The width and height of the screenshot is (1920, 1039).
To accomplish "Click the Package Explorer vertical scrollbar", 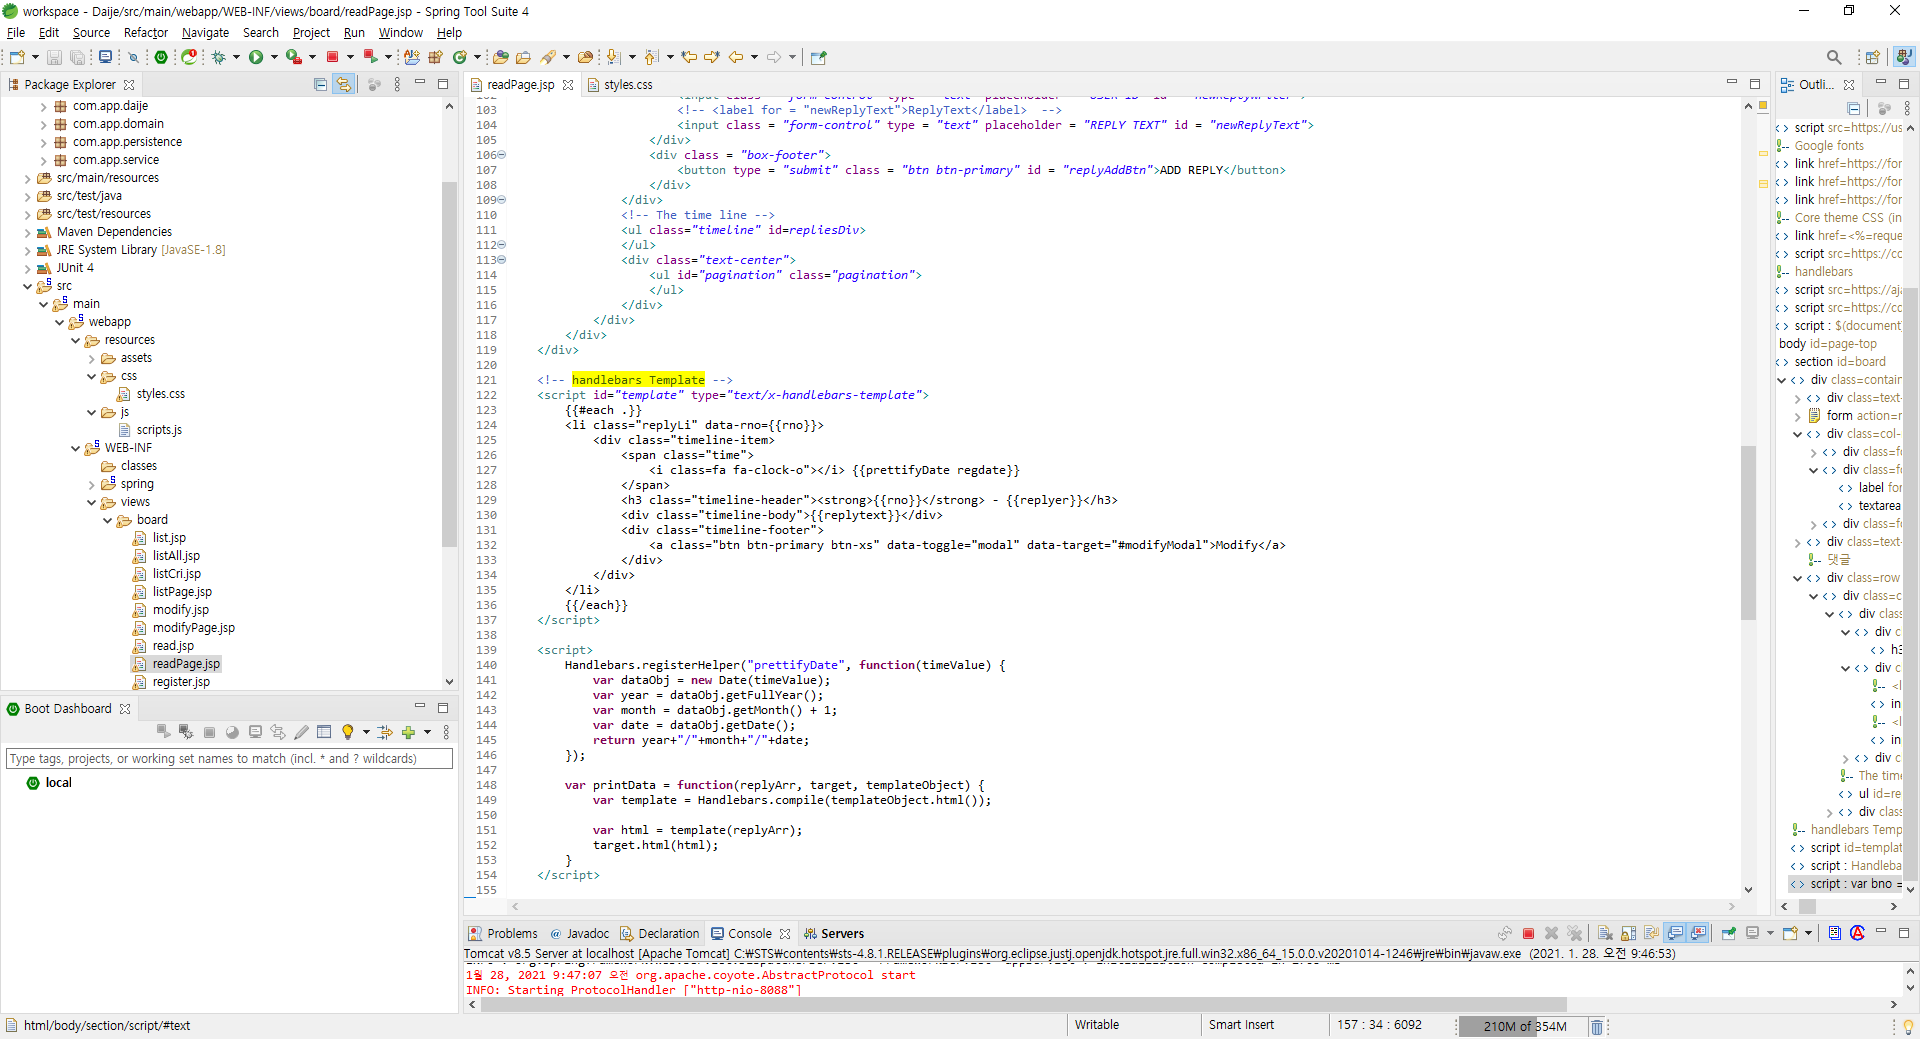I will coord(449,365).
